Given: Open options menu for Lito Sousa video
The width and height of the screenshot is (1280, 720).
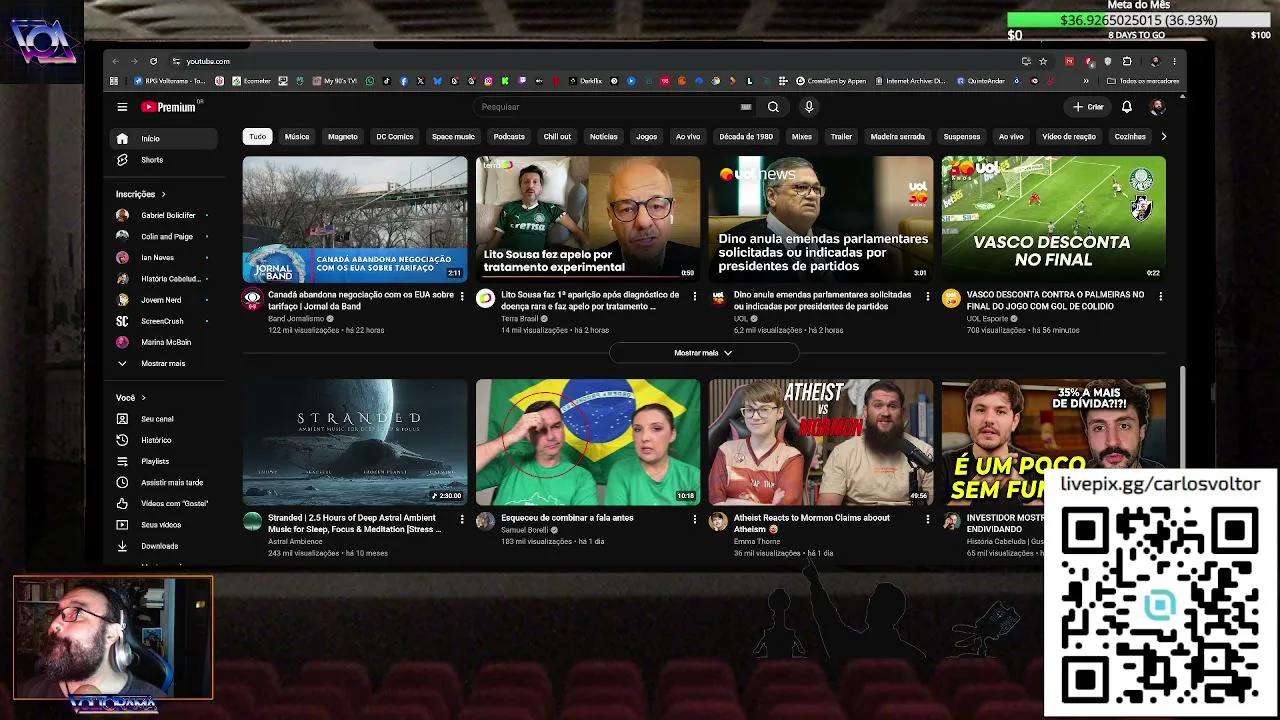Looking at the screenshot, I should [695, 296].
